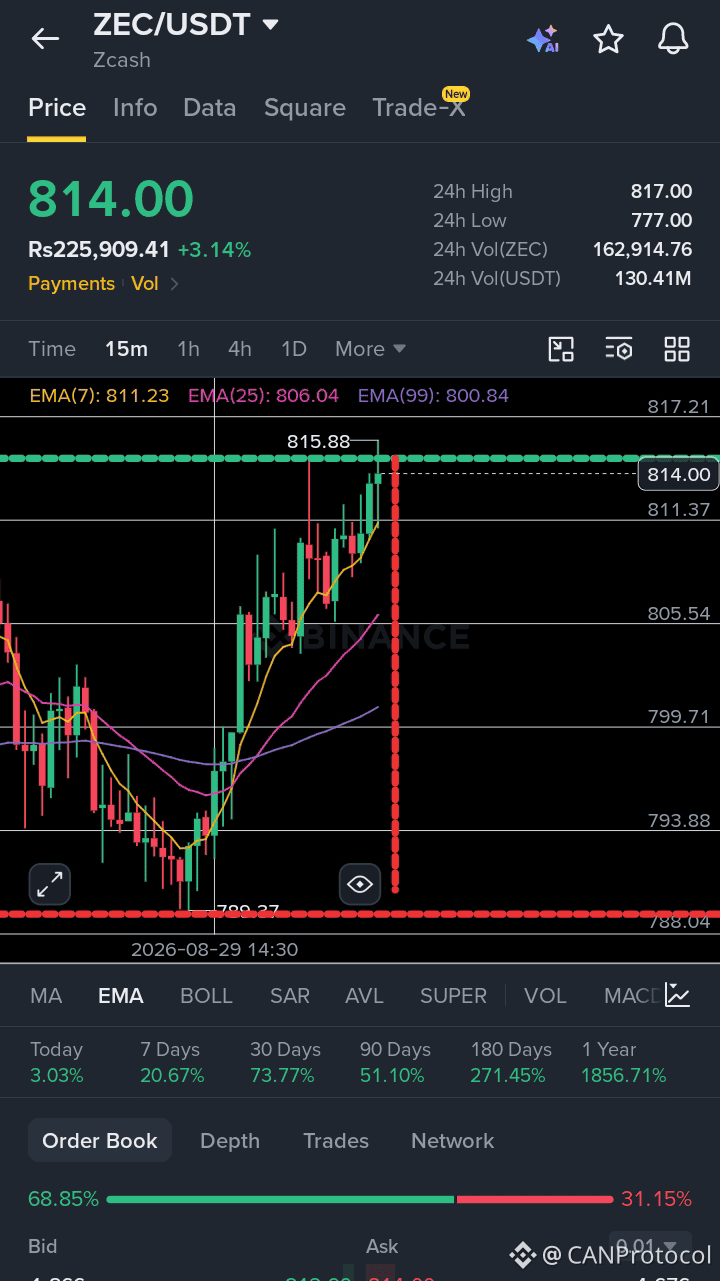Expand chart to fullscreen
The height and width of the screenshot is (1281, 720).
pyautogui.click(x=49, y=884)
